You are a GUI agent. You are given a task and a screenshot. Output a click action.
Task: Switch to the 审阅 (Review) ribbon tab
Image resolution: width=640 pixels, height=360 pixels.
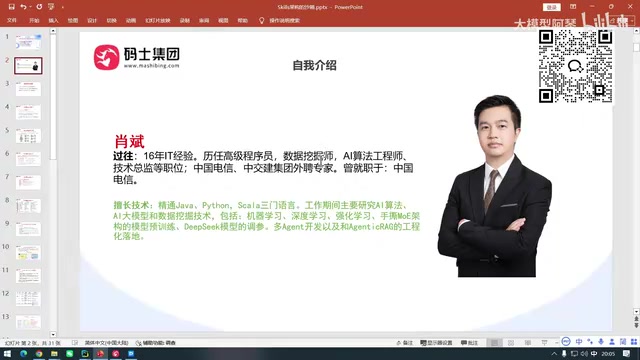204,20
